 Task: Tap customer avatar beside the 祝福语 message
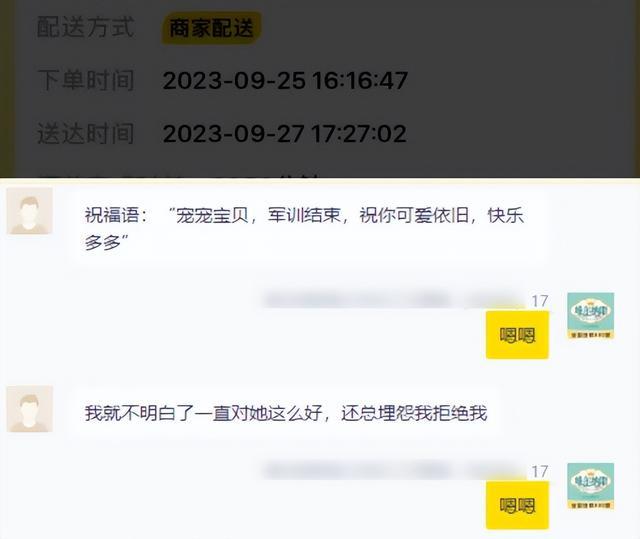pyautogui.click(x=29, y=211)
